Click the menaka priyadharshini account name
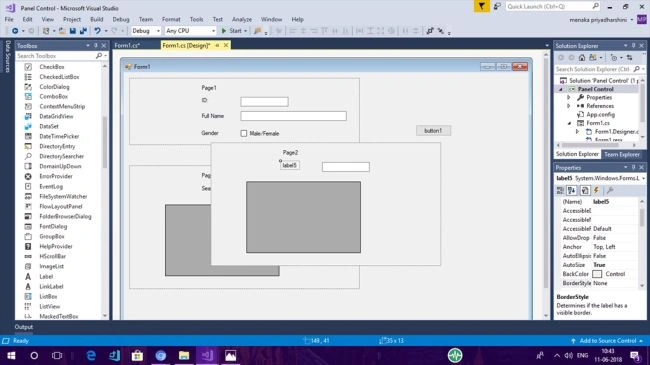Screen dimensions: 650x365 [598, 20]
